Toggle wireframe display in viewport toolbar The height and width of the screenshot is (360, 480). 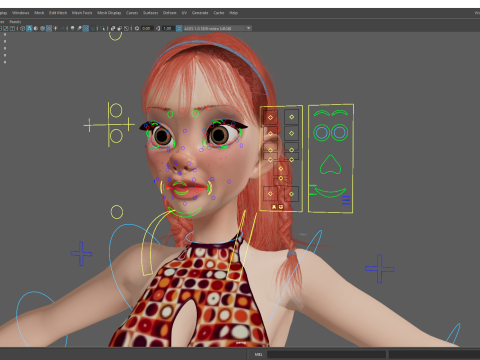[x=23, y=28]
